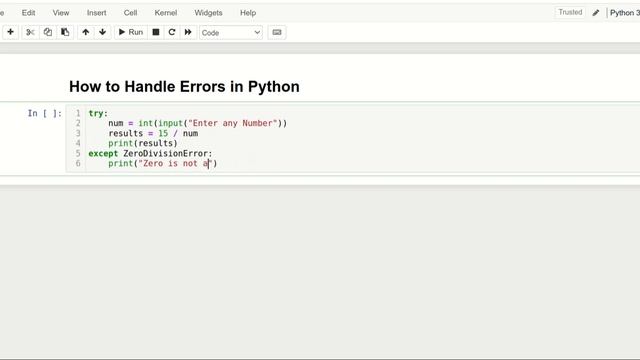Move selected cell down arrow

(102, 32)
